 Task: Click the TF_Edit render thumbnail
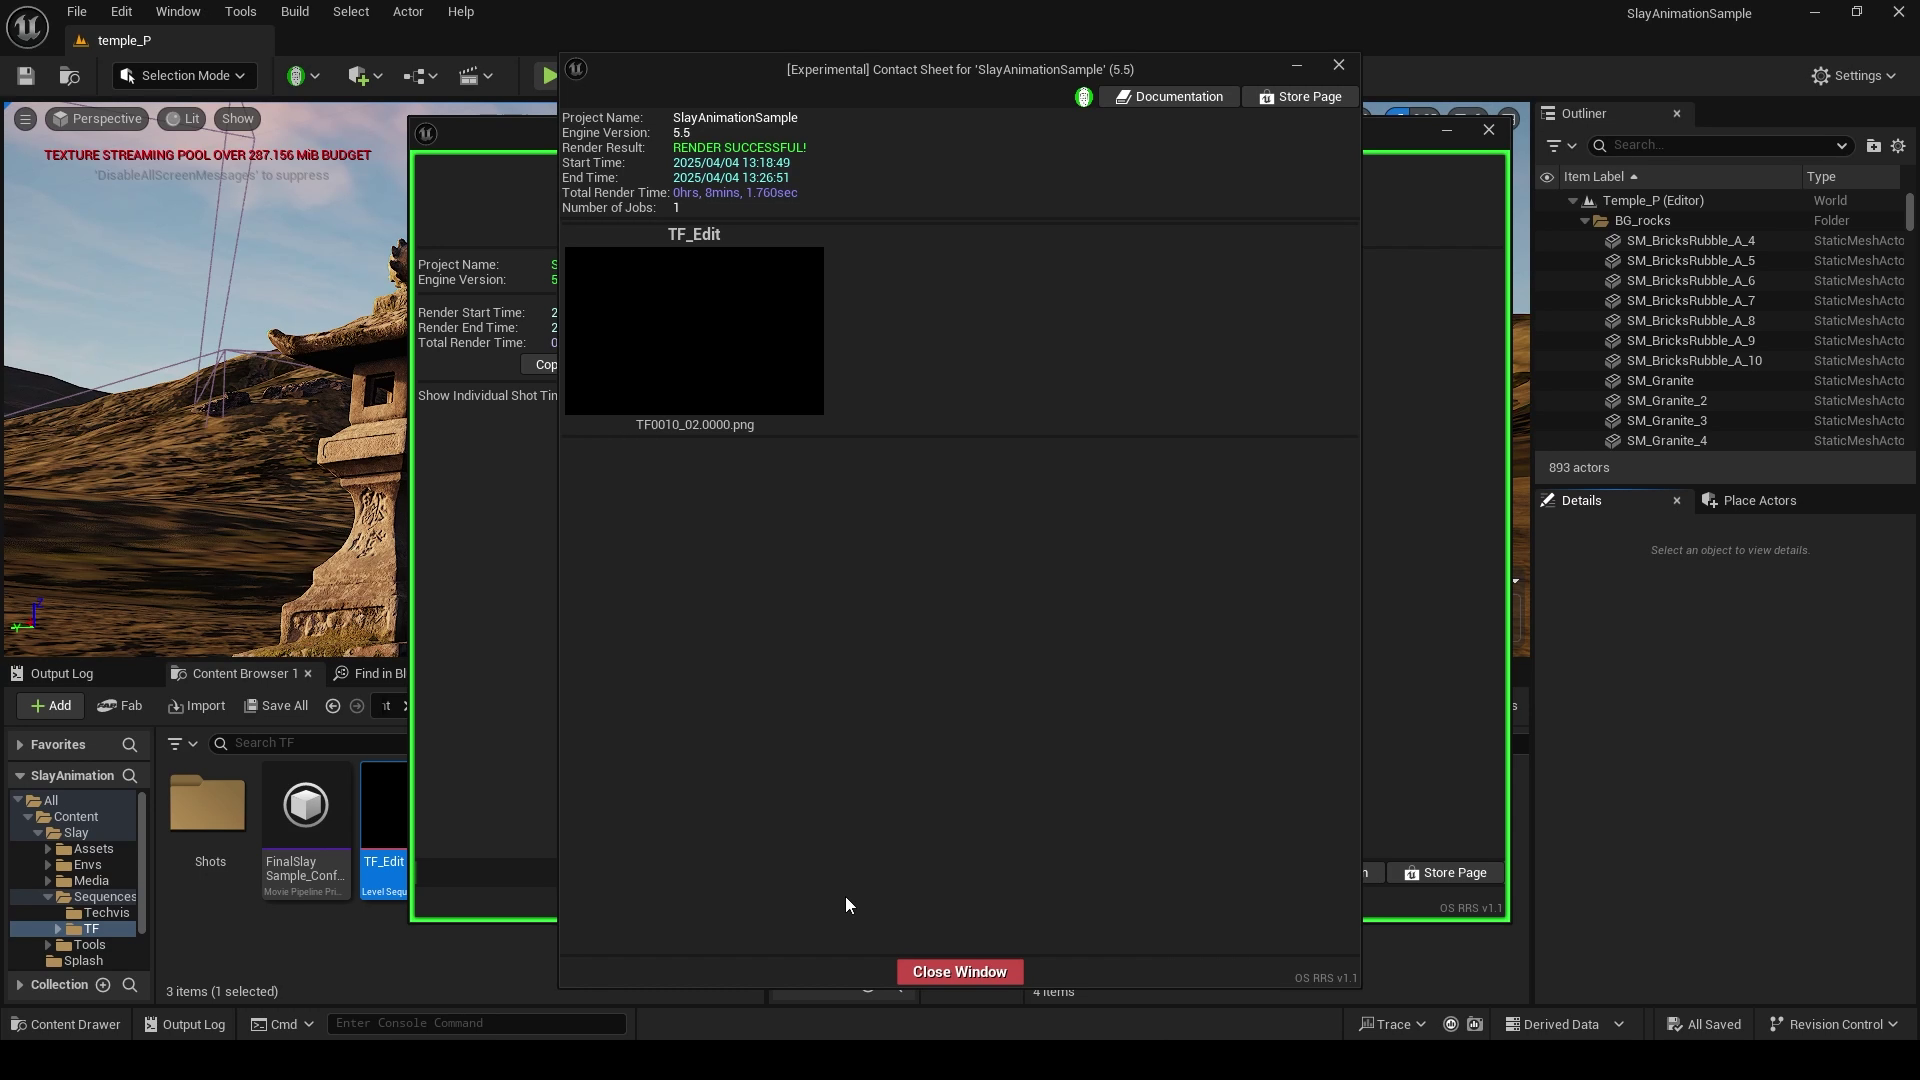point(694,331)
